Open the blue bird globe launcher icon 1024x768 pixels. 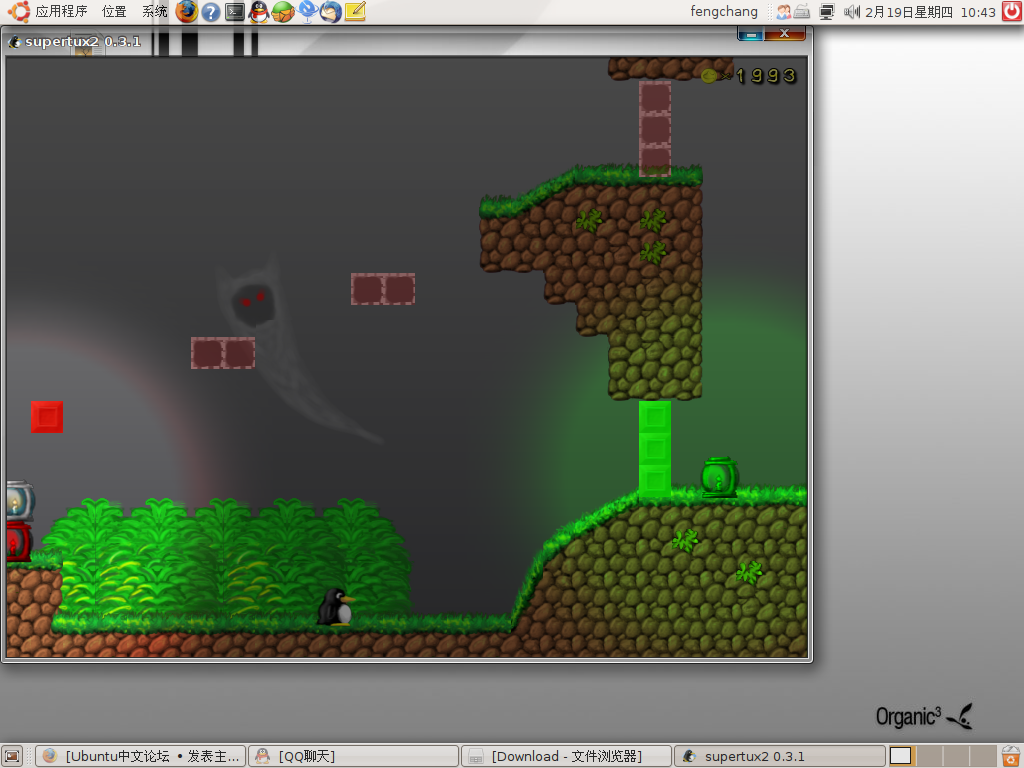click(x=307, y=11)
